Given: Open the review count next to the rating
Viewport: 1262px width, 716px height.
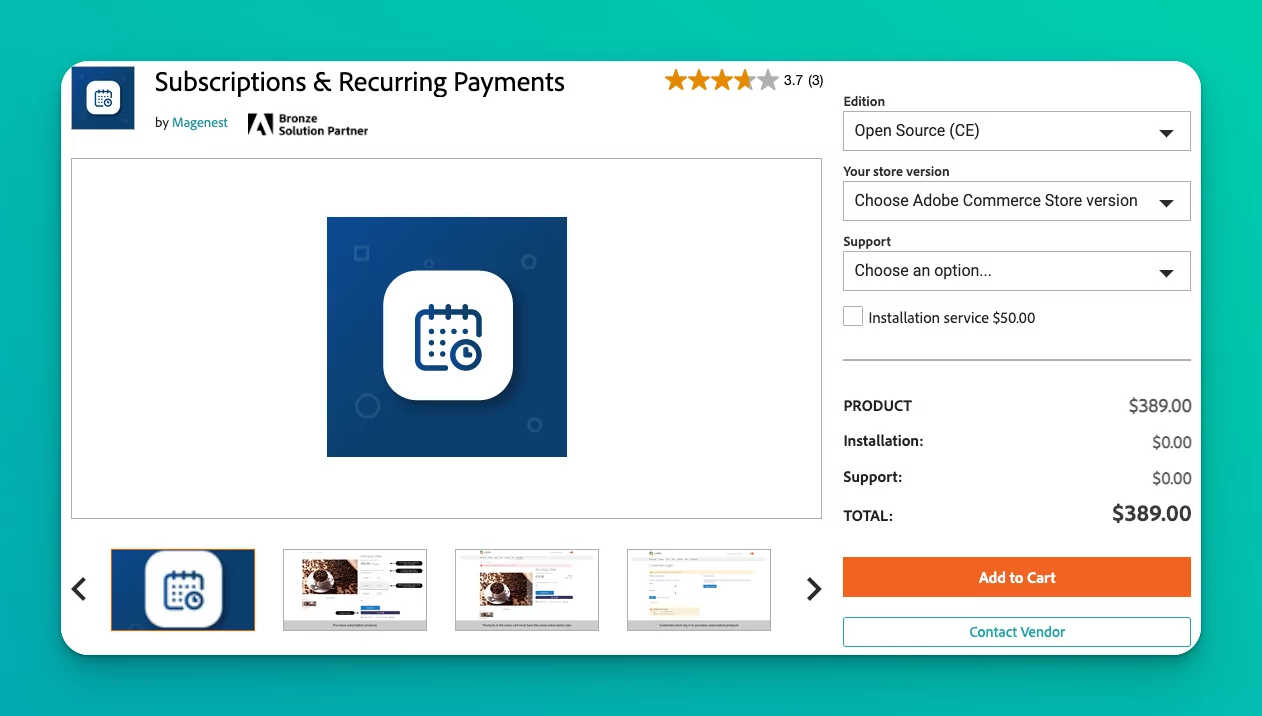Looking at the screenshot, I should pyautogui.click(x=815, y=81).
